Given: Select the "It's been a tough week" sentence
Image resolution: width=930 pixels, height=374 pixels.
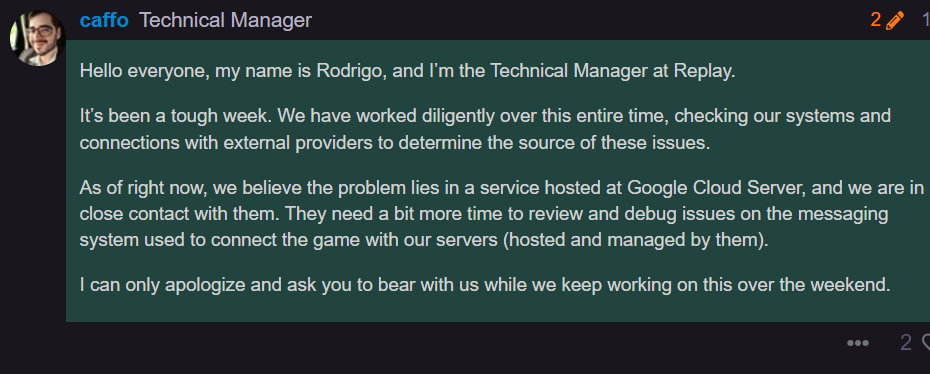Looking at the screenshot, I should (176, 116).
